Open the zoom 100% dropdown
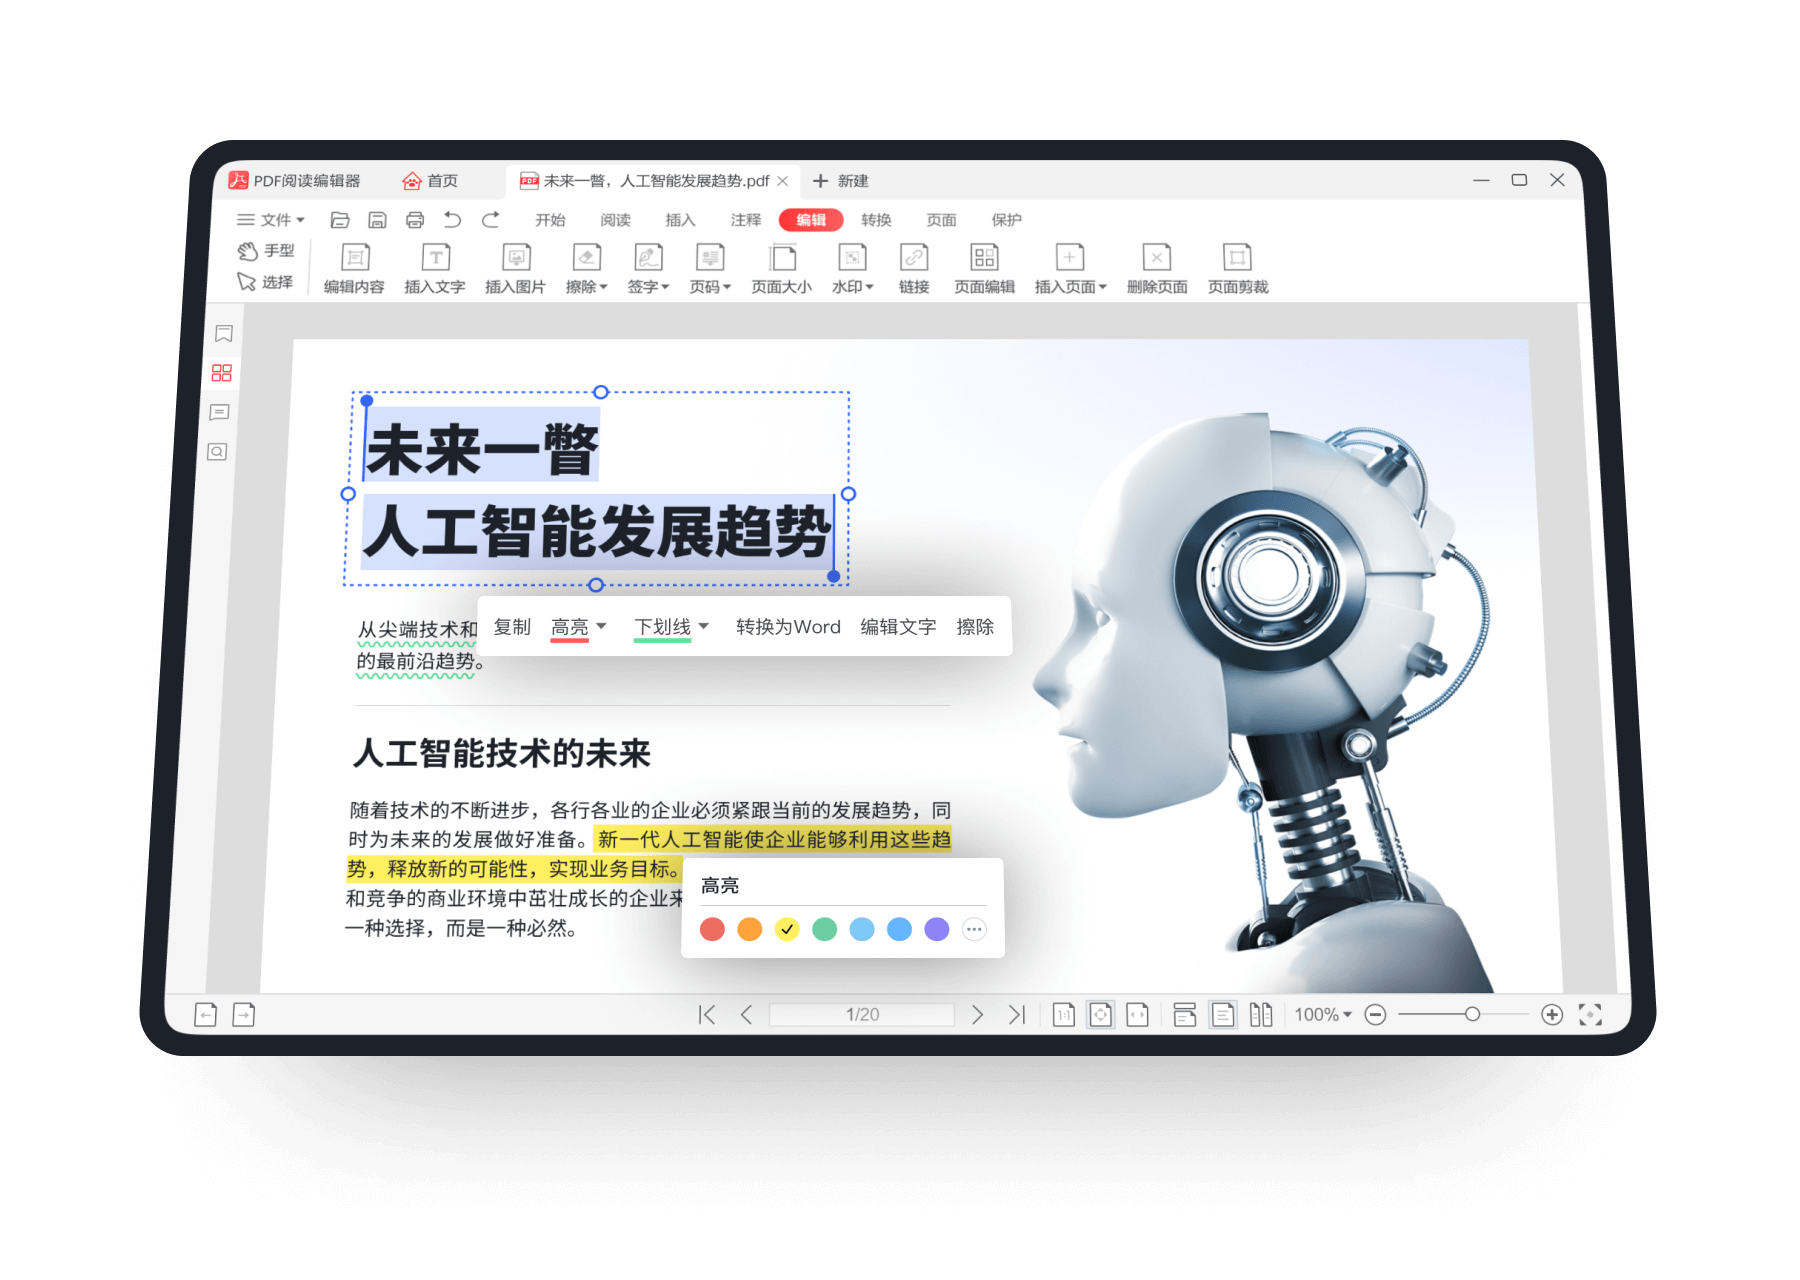Image resolution: width=1800 pixels, height=1280 pixels. point(1323,1015)
